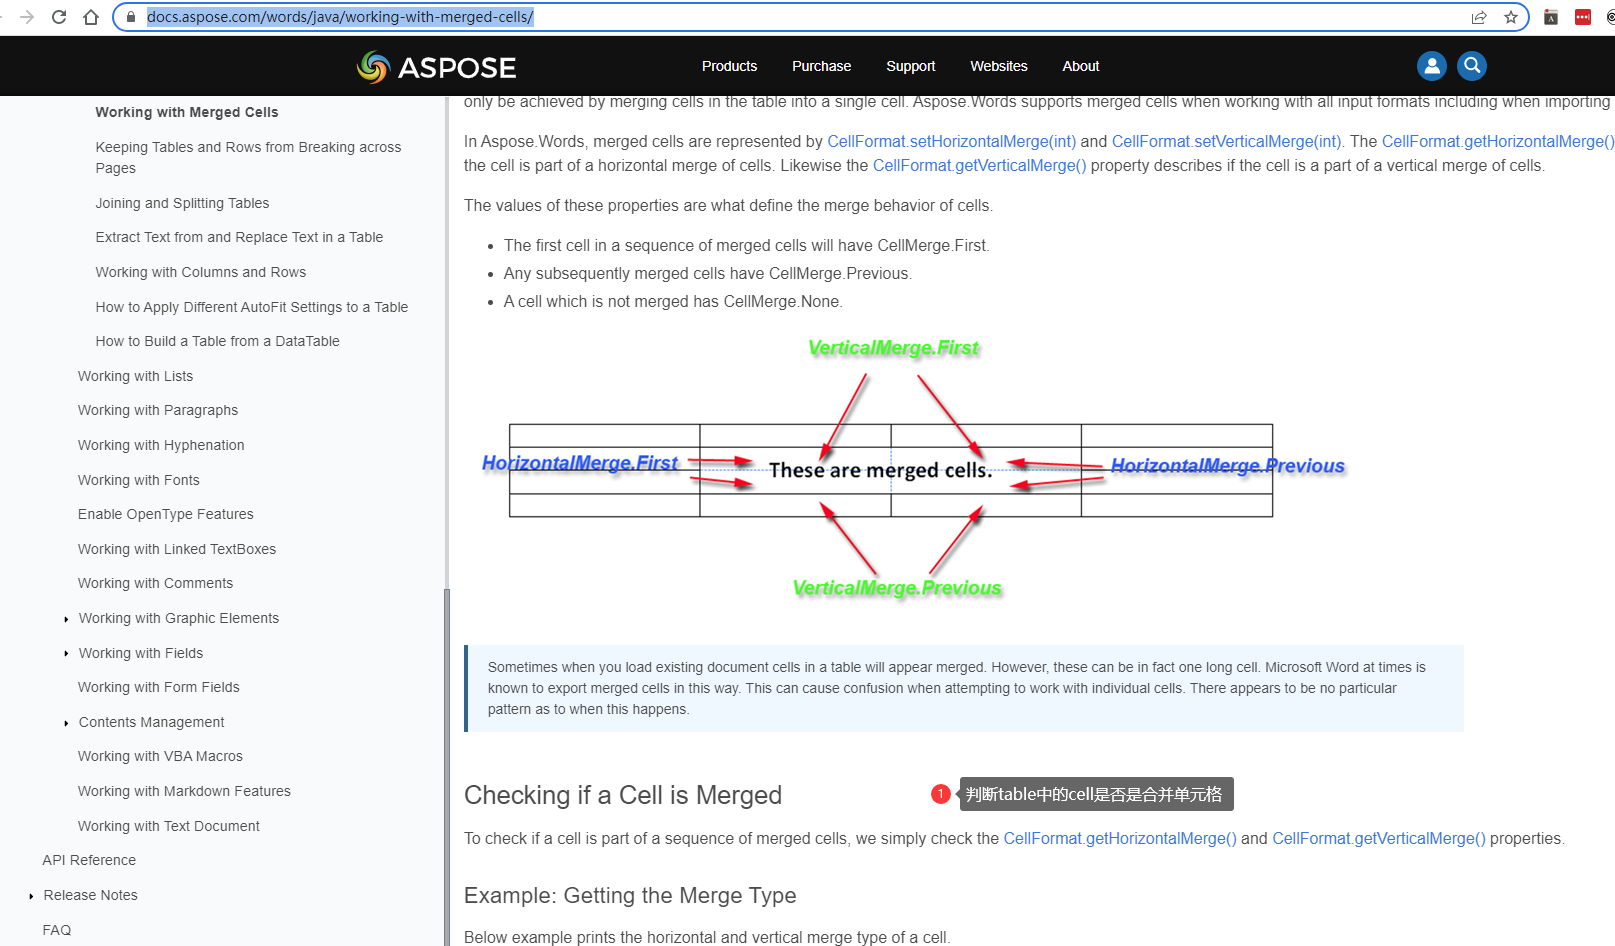Reload the page using the browser refresh icon

[59, 17]
